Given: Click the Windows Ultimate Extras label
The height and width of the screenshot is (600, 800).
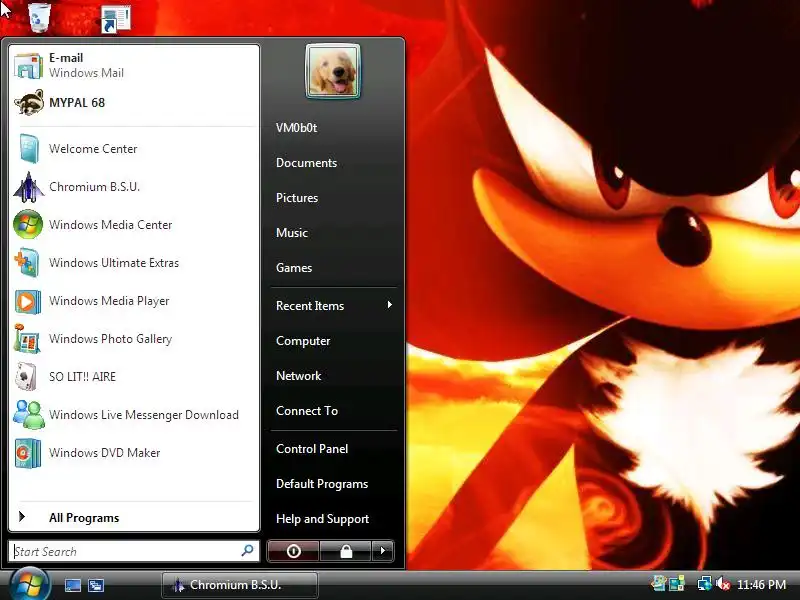Looking at the screenshot, I should tap(114, 263).
